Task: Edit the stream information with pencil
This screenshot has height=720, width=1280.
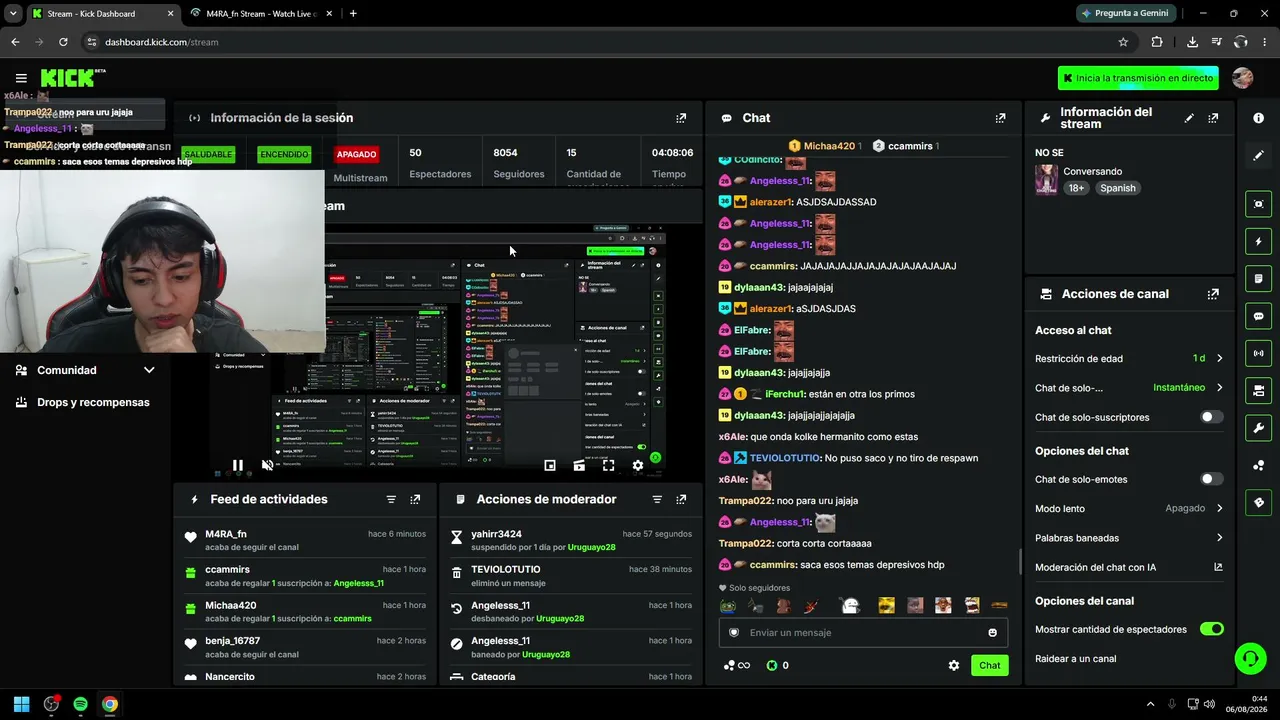Action: coord(1189,118)
